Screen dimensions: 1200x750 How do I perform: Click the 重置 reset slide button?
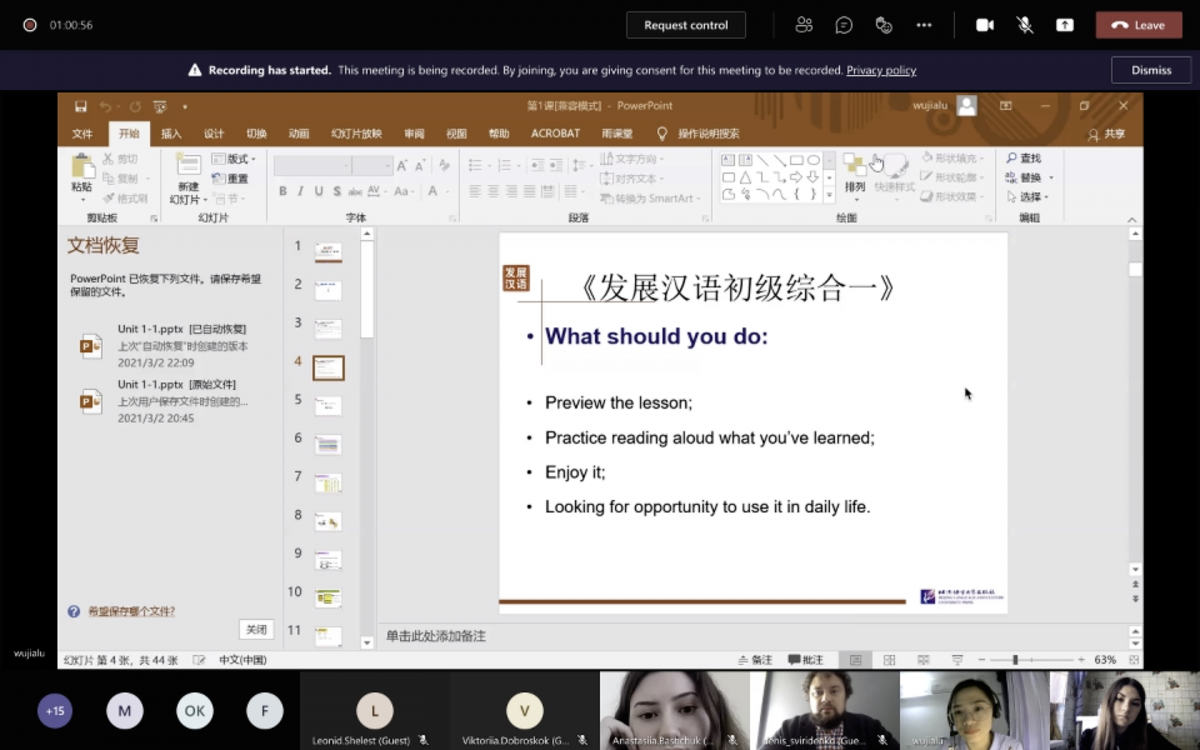[x=231, y=178]
